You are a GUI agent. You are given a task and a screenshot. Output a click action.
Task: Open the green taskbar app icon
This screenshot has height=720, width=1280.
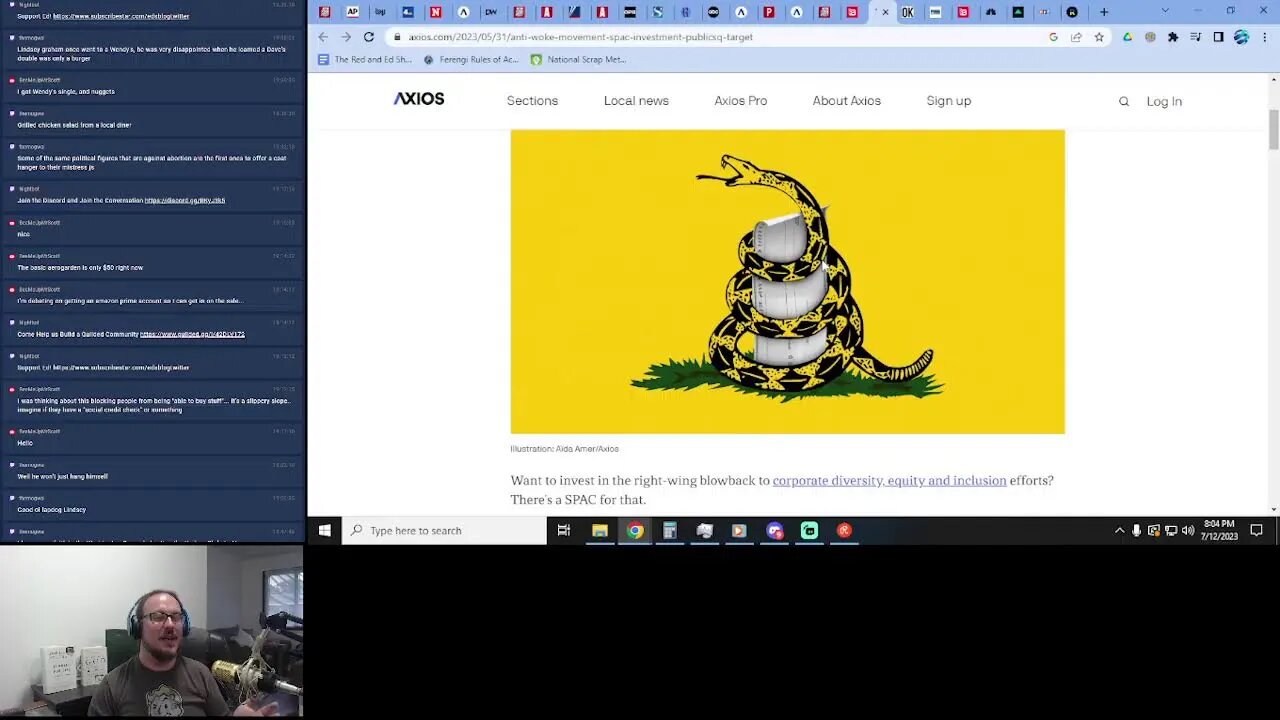pos(809,531)
